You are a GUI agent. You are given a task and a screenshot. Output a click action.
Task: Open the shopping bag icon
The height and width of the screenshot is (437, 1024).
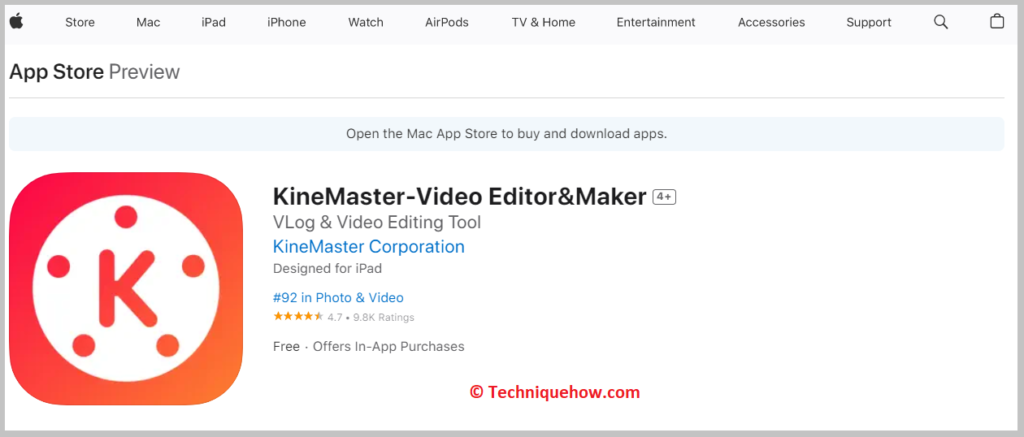coord(997,22)
